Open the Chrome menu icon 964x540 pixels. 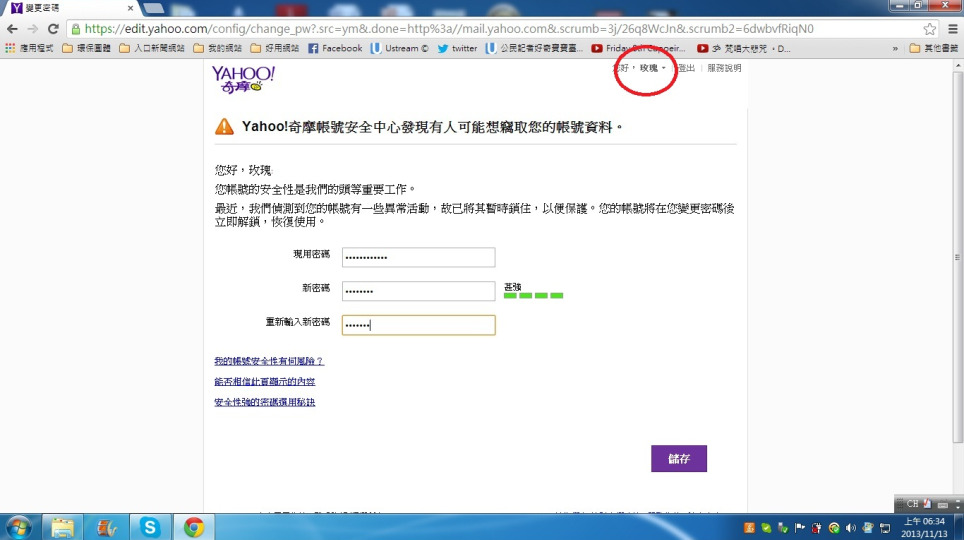950,29
